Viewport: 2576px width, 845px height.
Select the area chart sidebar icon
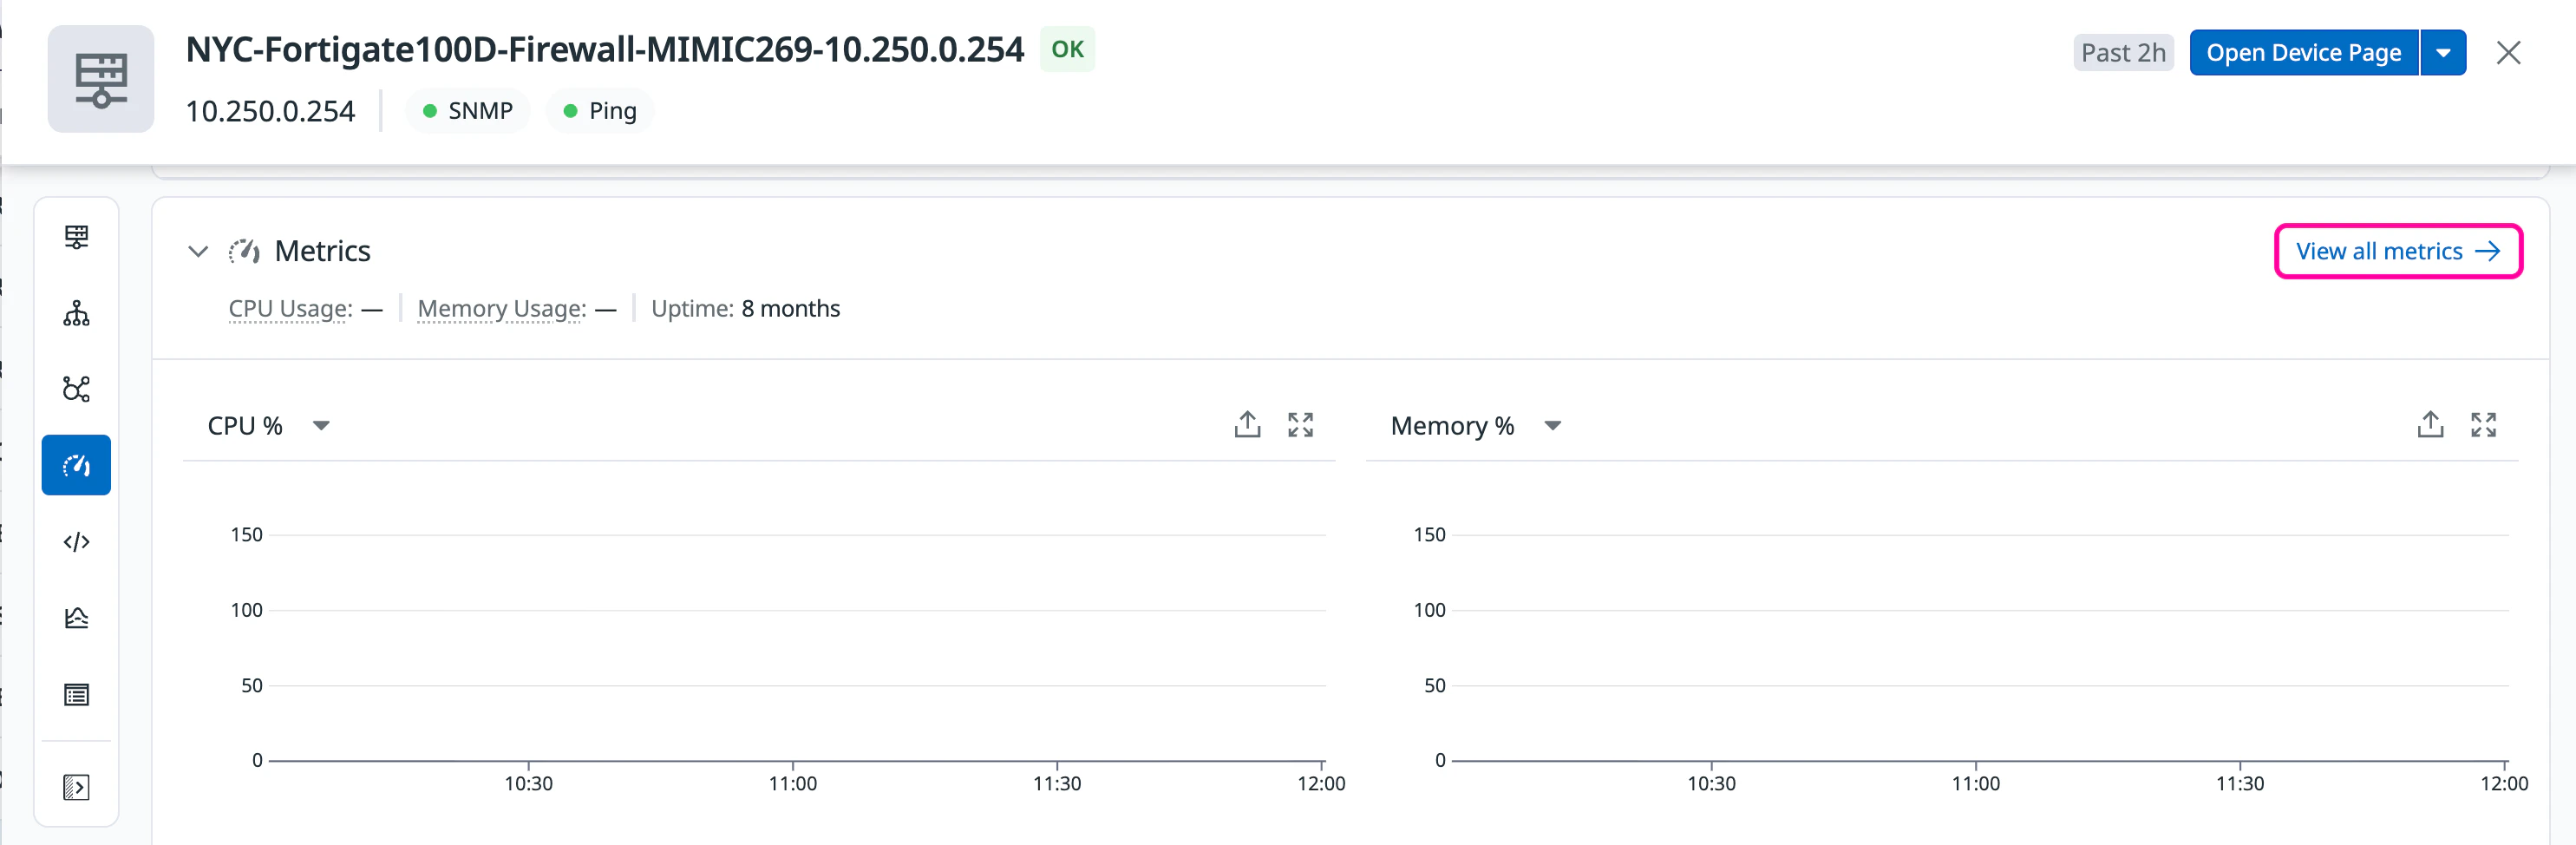point(76,618)
